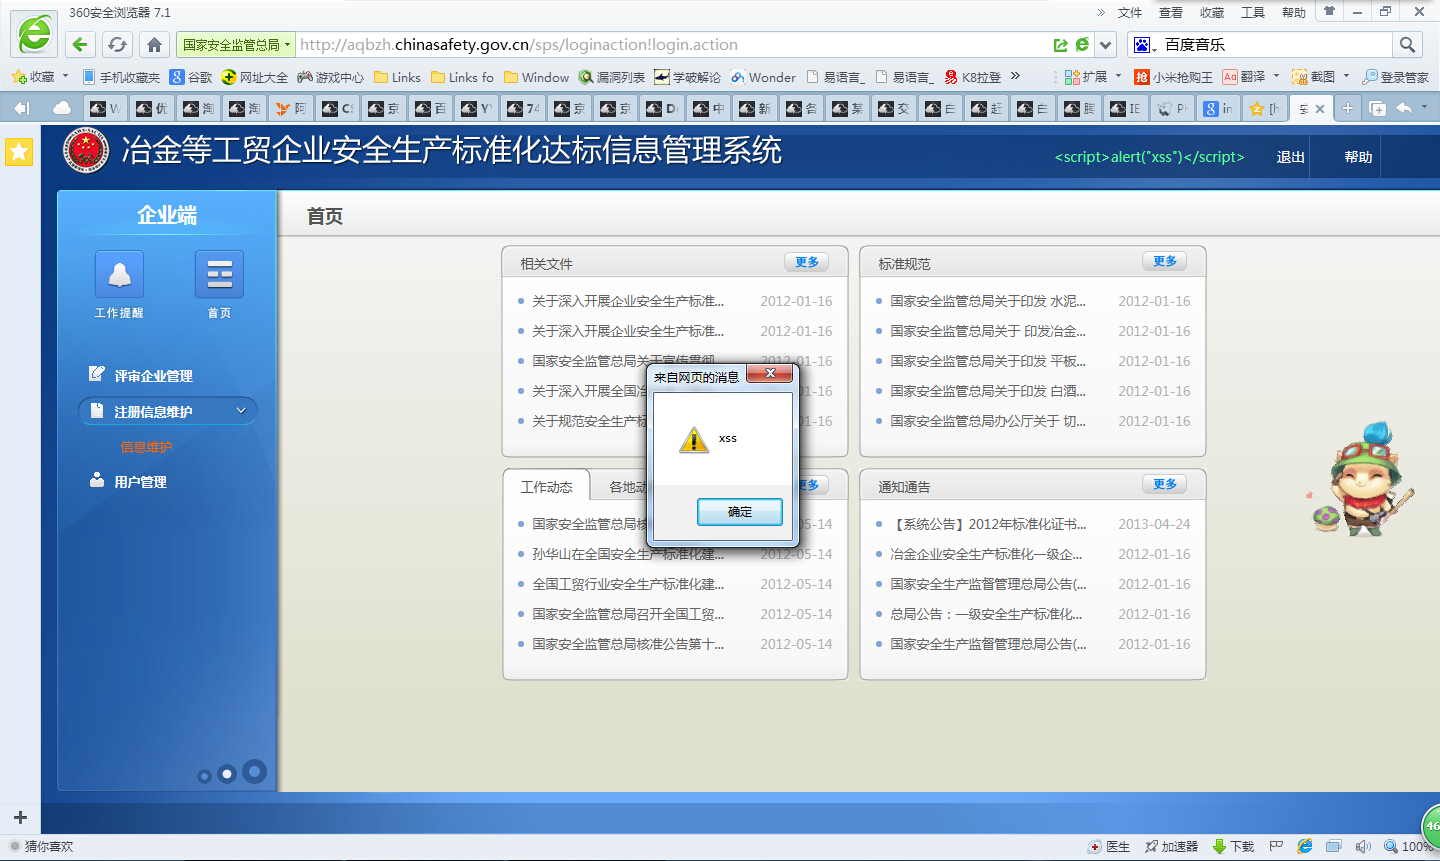
Task: Go back with the browser back arrow
Action: tap(81, 44)
